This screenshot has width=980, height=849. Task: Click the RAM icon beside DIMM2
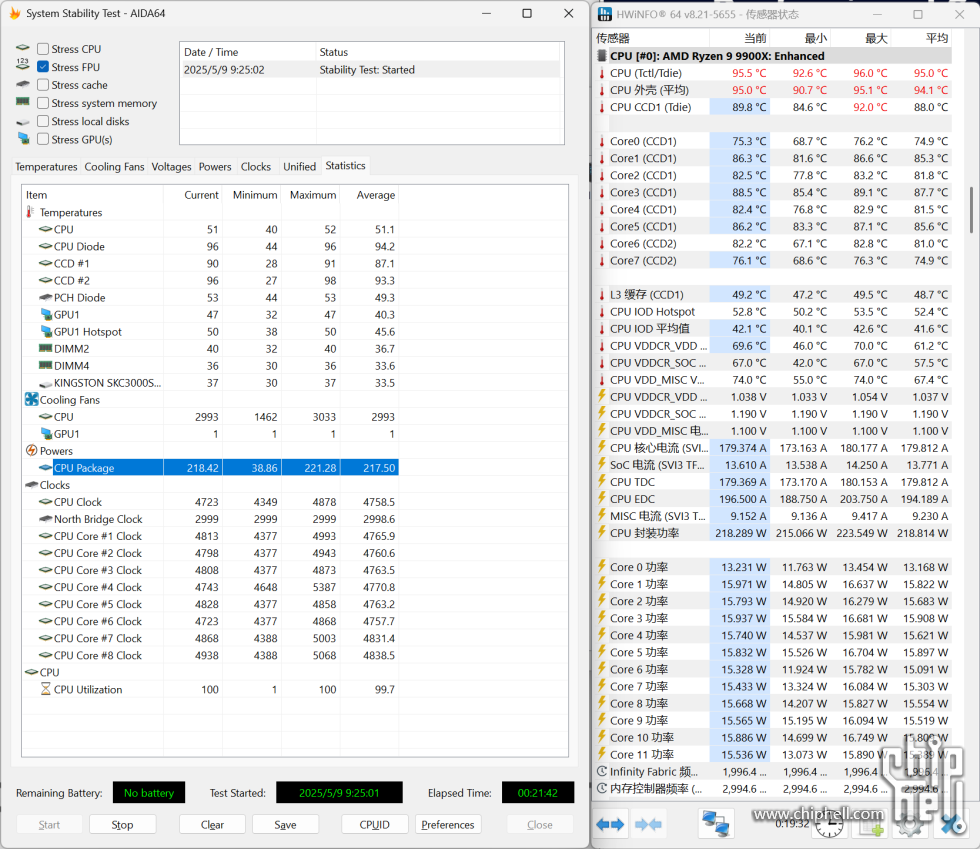[46, 348]
